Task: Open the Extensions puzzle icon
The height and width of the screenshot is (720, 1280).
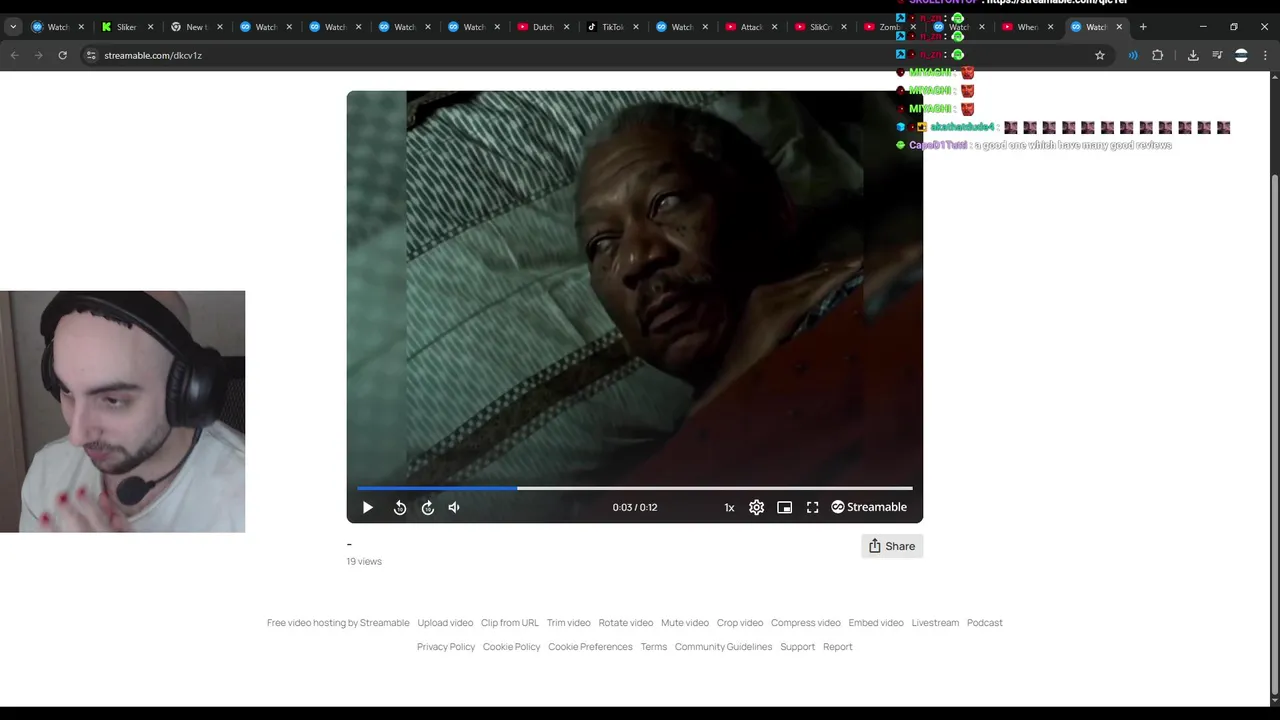Action: [x=1158, y=55]
